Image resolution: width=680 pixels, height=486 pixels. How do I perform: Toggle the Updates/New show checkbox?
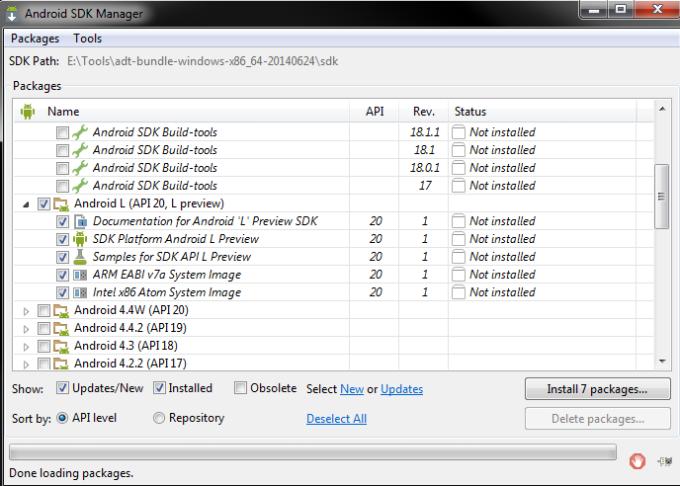click(x=62, y=388)
